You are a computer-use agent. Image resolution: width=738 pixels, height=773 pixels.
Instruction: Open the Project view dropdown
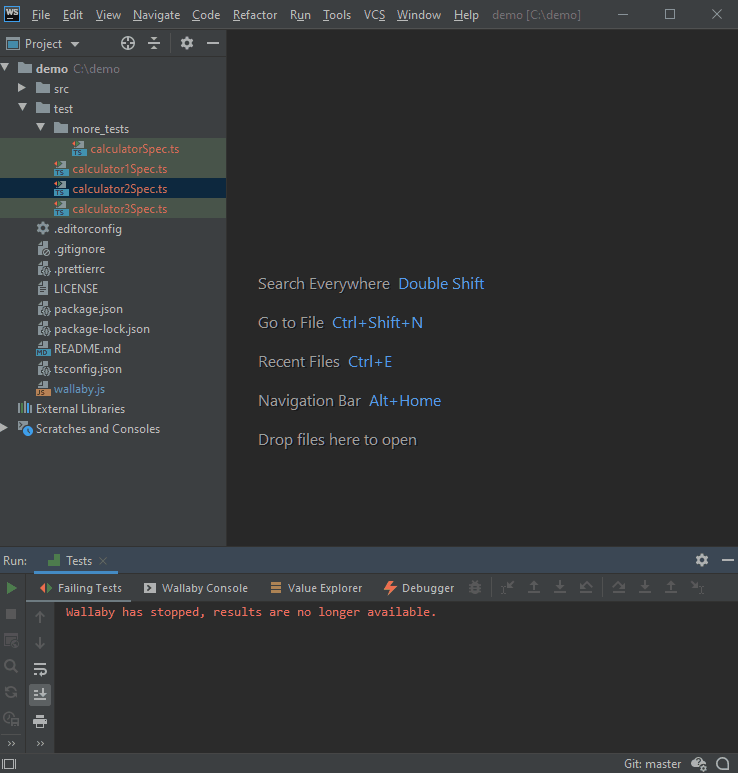(x=75, y=44)
